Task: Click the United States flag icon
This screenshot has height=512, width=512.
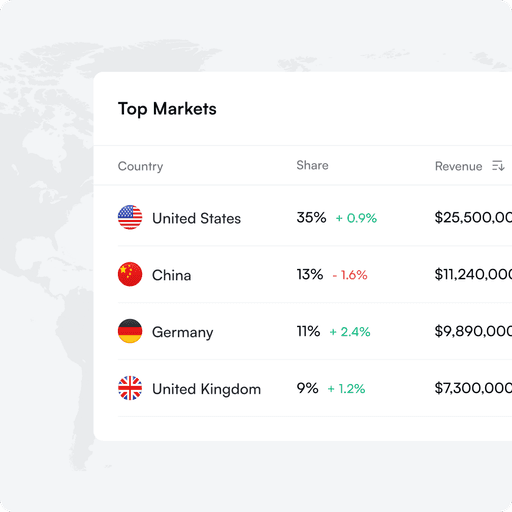Action: coord(130,217)
